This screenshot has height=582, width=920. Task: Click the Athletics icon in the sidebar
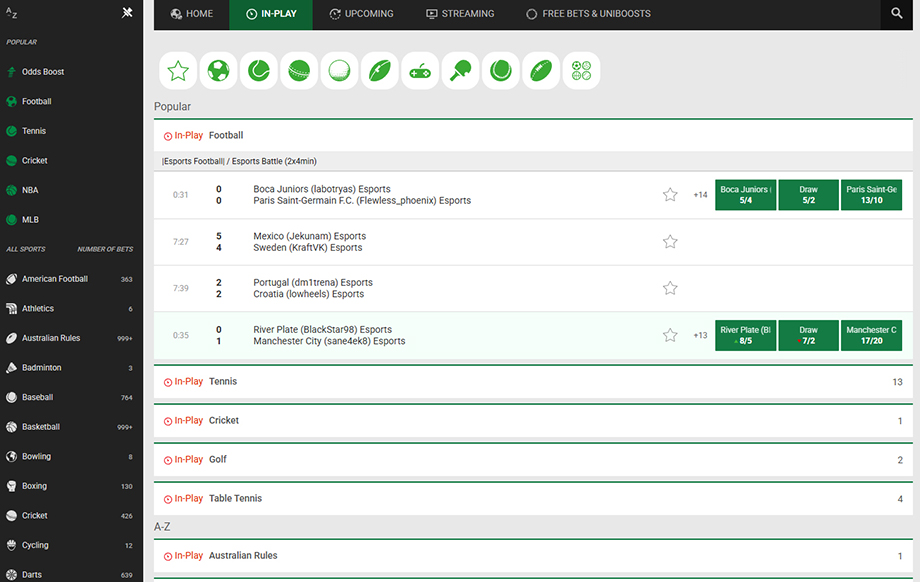pyautogui.click(x=11, y=309)
